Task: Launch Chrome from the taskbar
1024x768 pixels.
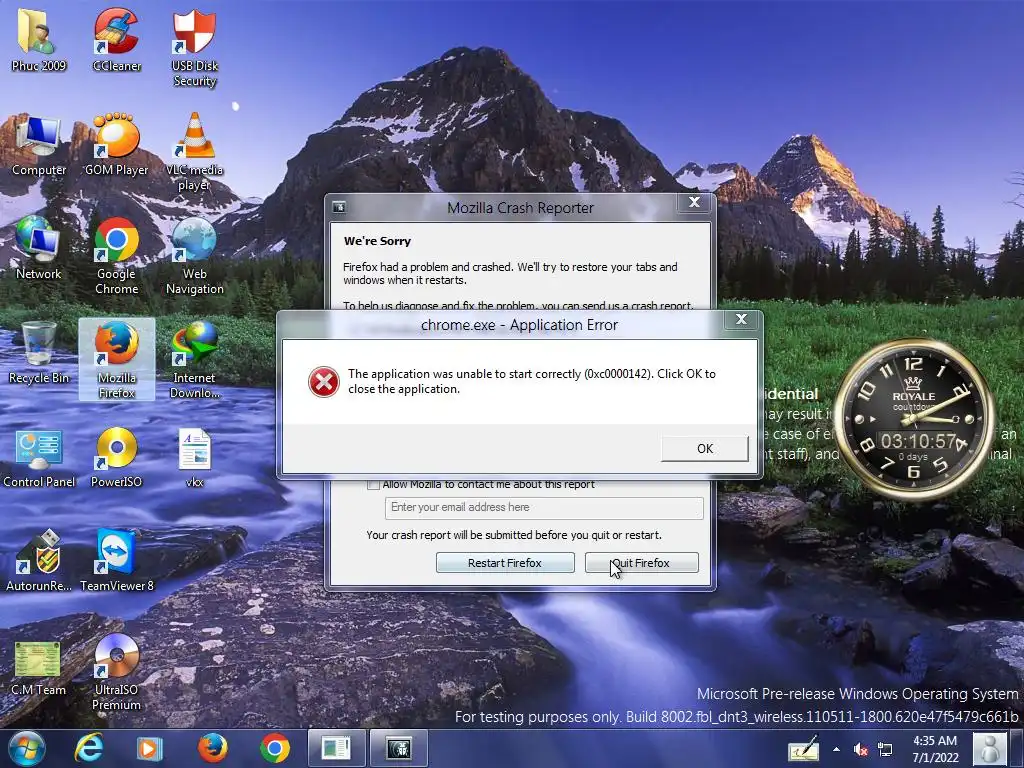Action: [275, 748]
